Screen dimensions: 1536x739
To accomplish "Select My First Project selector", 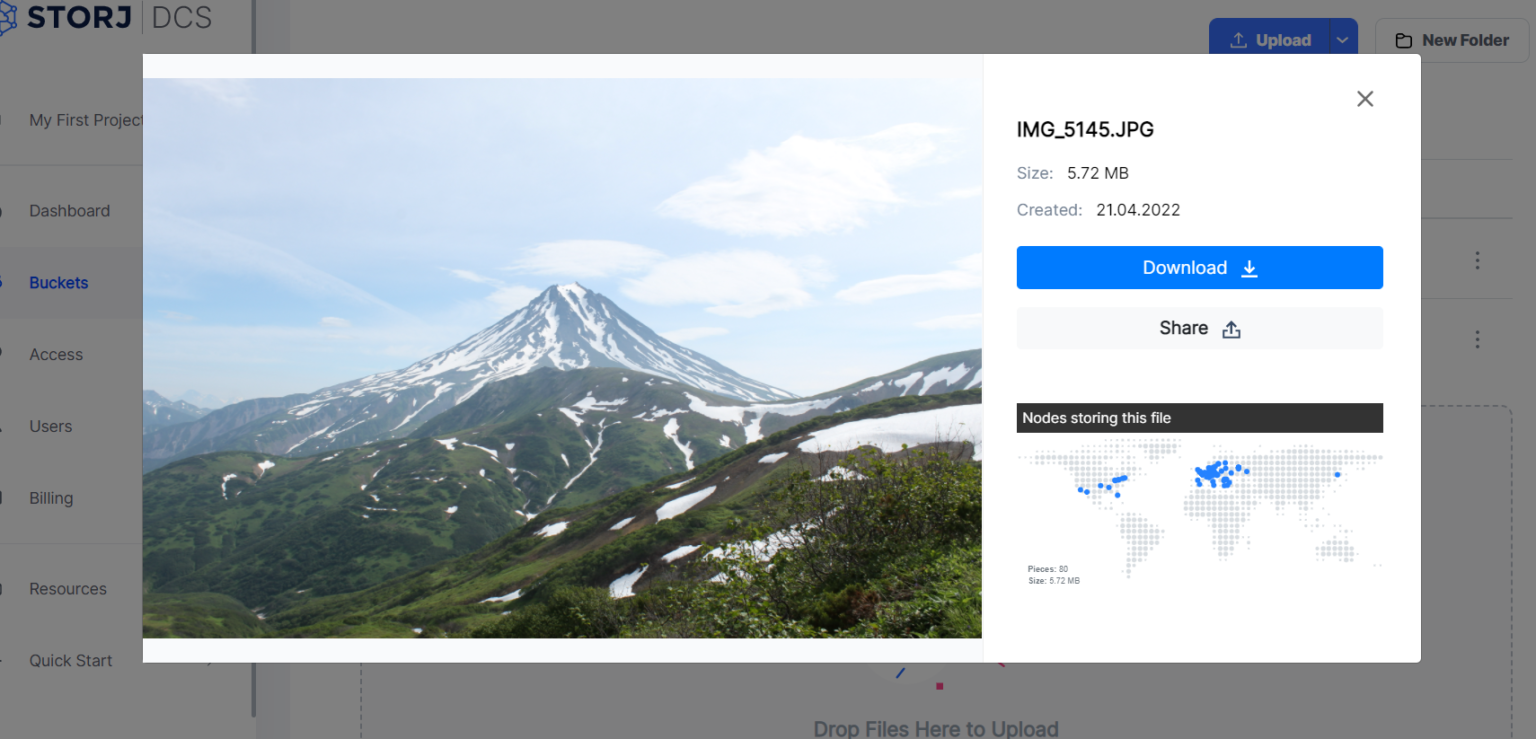I will point(86,120).
